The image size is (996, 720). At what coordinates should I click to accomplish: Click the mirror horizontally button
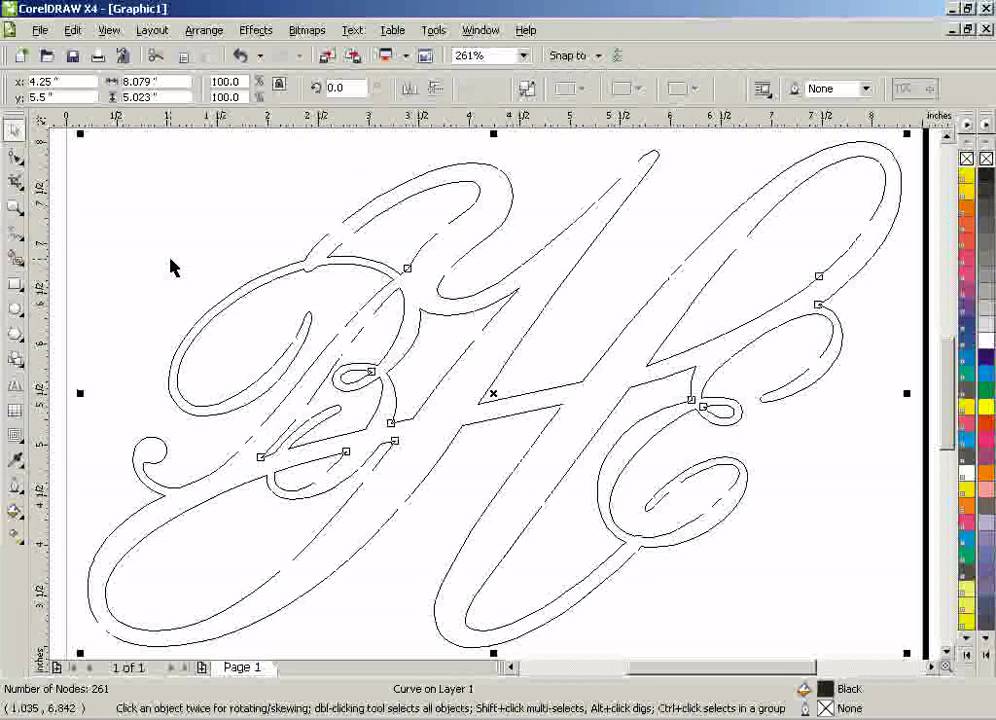pyautogui.click(x=410, y=88)
